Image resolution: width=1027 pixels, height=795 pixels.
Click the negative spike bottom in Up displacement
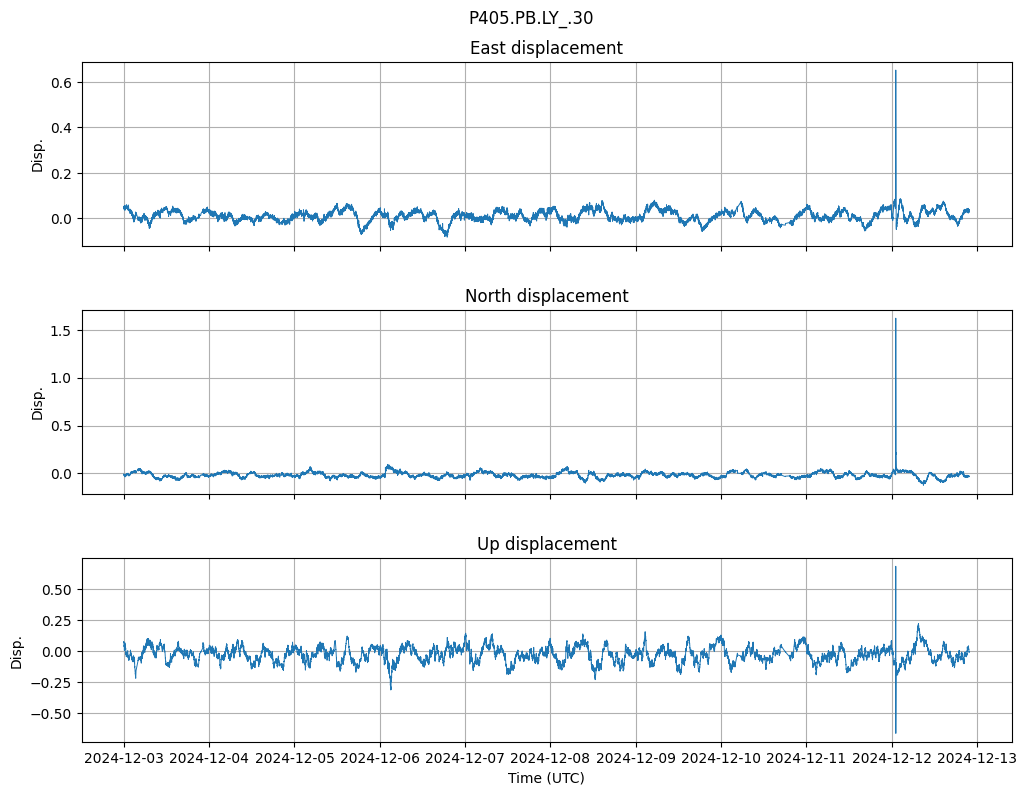(895, 733)
